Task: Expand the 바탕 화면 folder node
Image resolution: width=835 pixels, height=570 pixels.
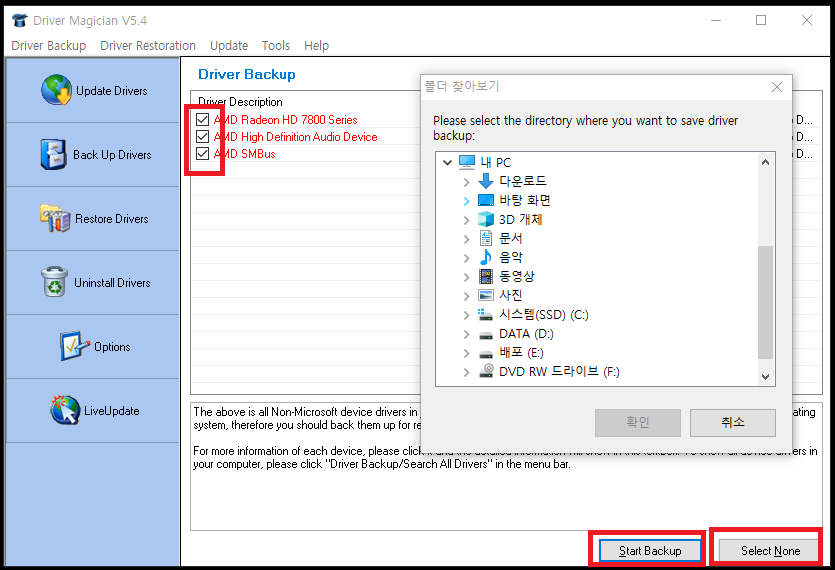Action: coord(466,201)
